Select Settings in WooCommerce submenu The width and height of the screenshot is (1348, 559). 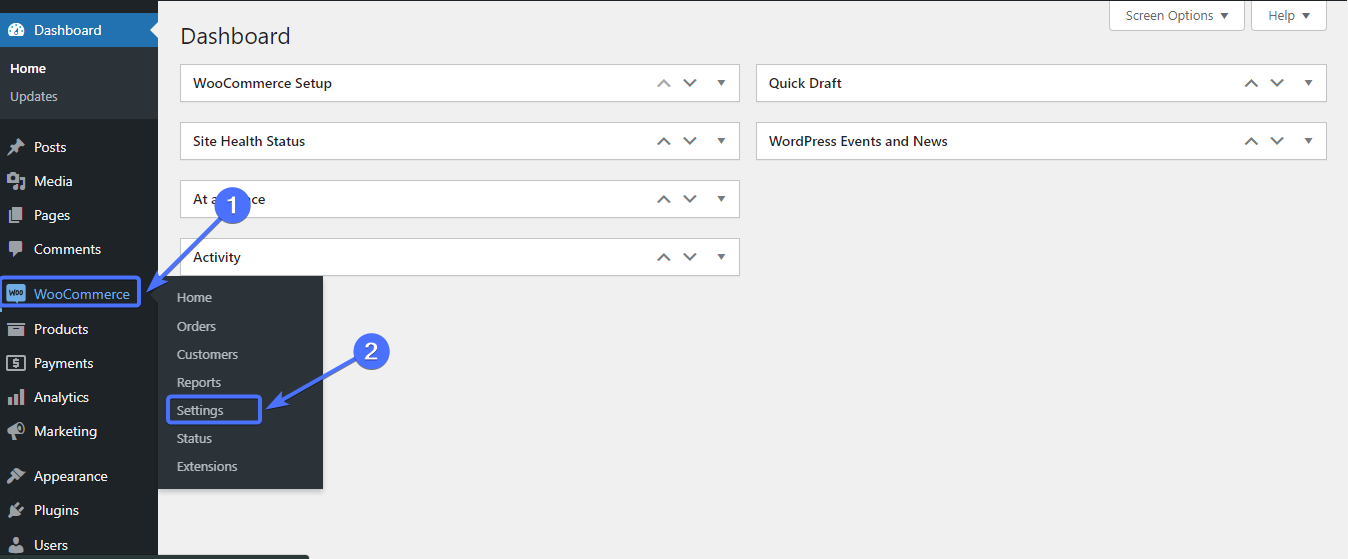[x=200, y=410]
